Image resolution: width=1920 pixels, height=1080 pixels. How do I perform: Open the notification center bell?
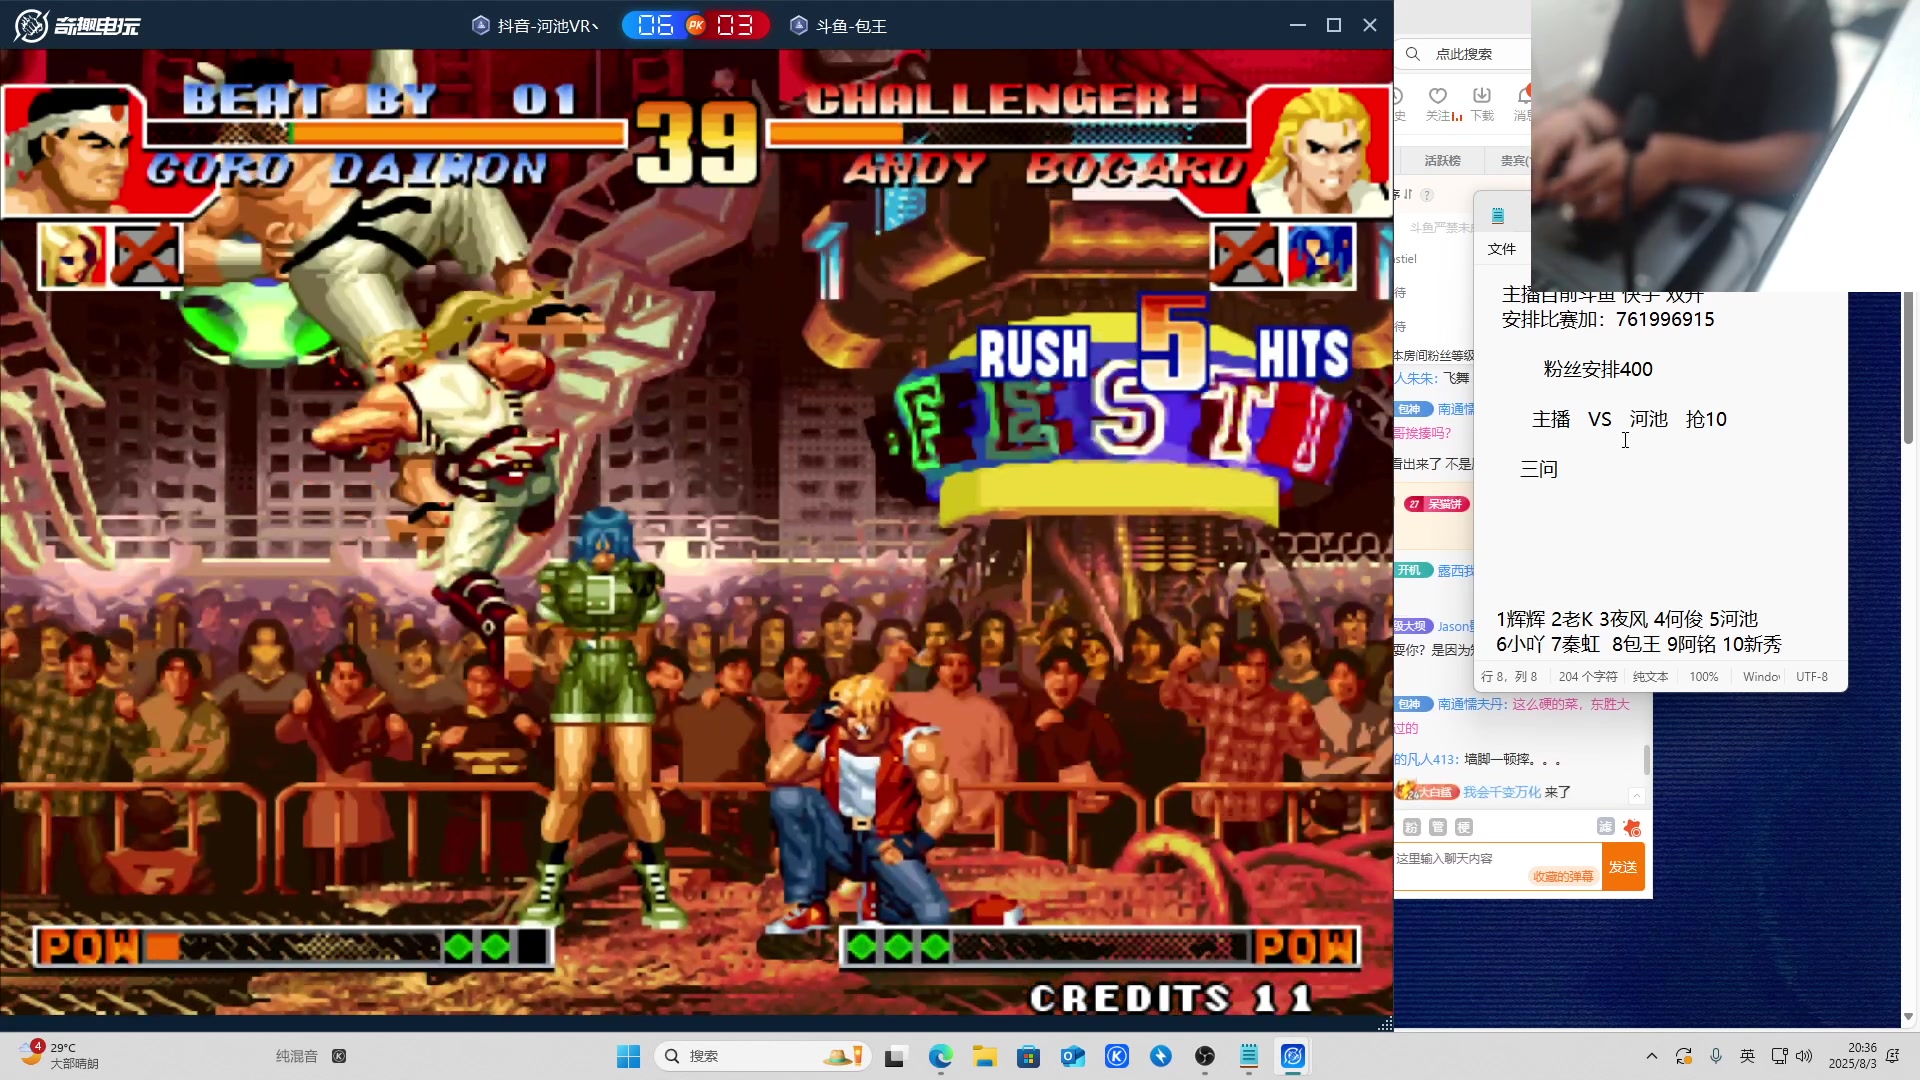coord(1893,1056)
